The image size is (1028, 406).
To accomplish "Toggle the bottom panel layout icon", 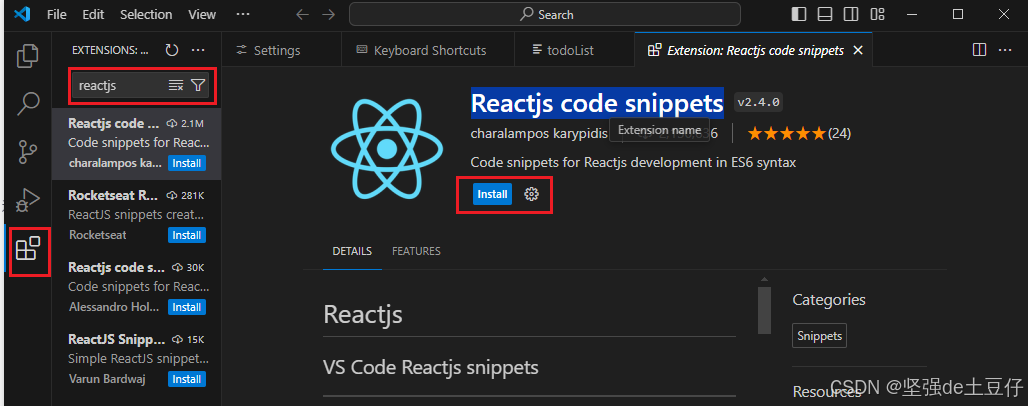I will click(x=825, y=14).
